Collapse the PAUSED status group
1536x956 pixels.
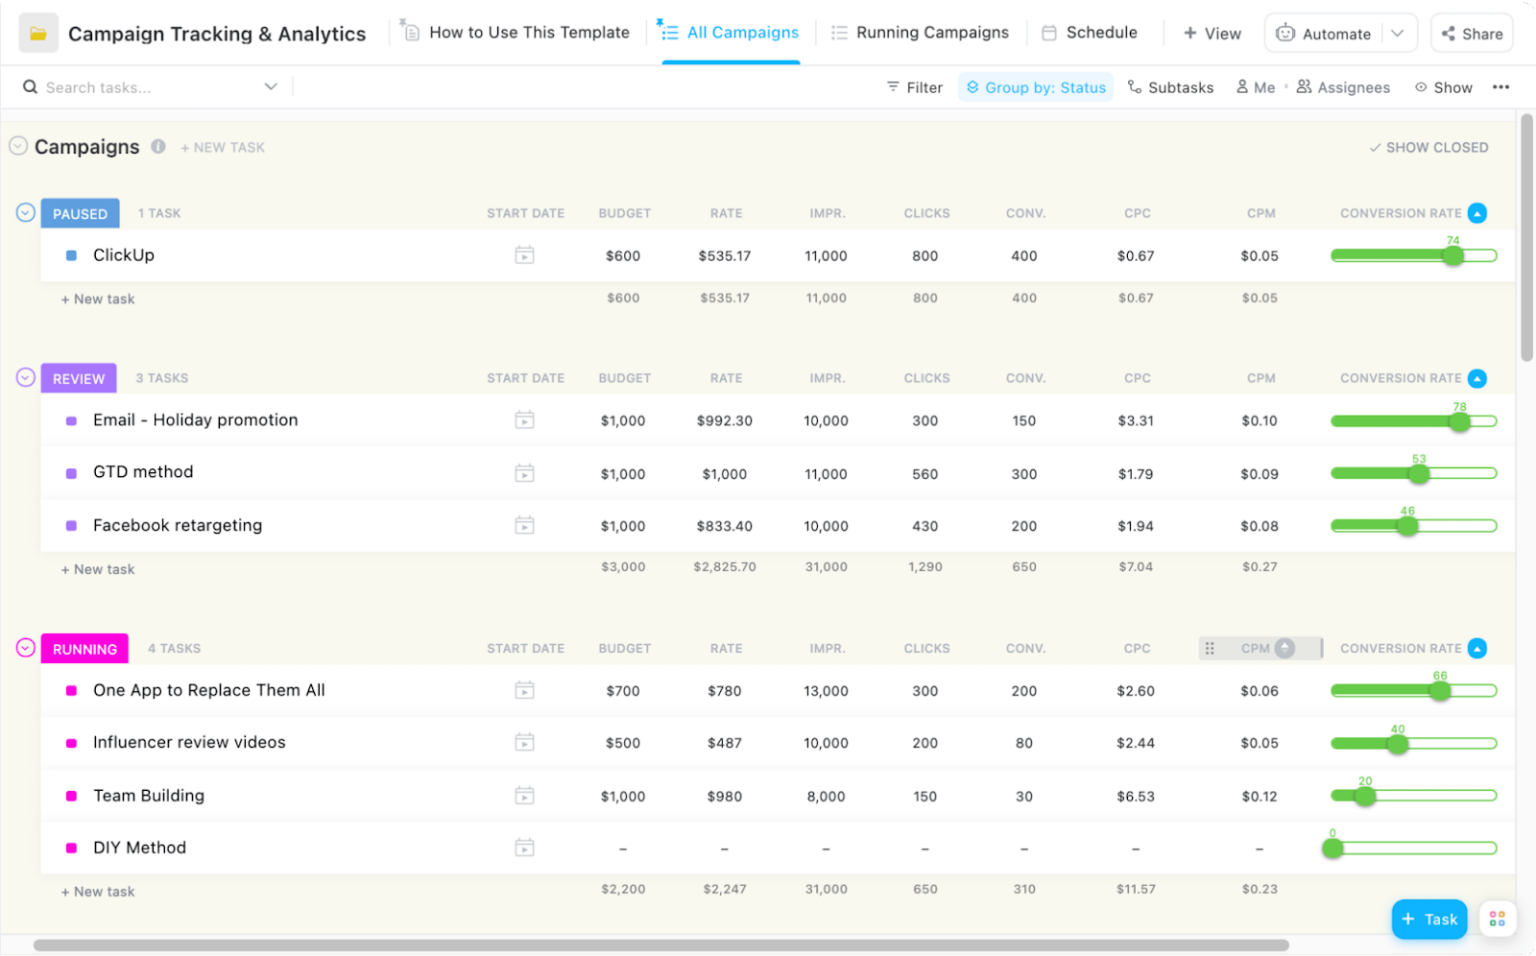(24, 212)
